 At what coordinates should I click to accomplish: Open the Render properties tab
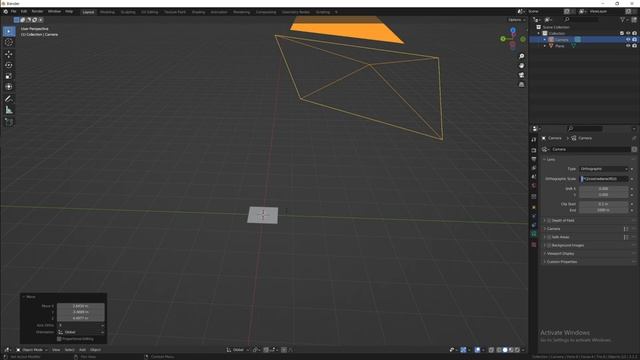coord(534,150)
